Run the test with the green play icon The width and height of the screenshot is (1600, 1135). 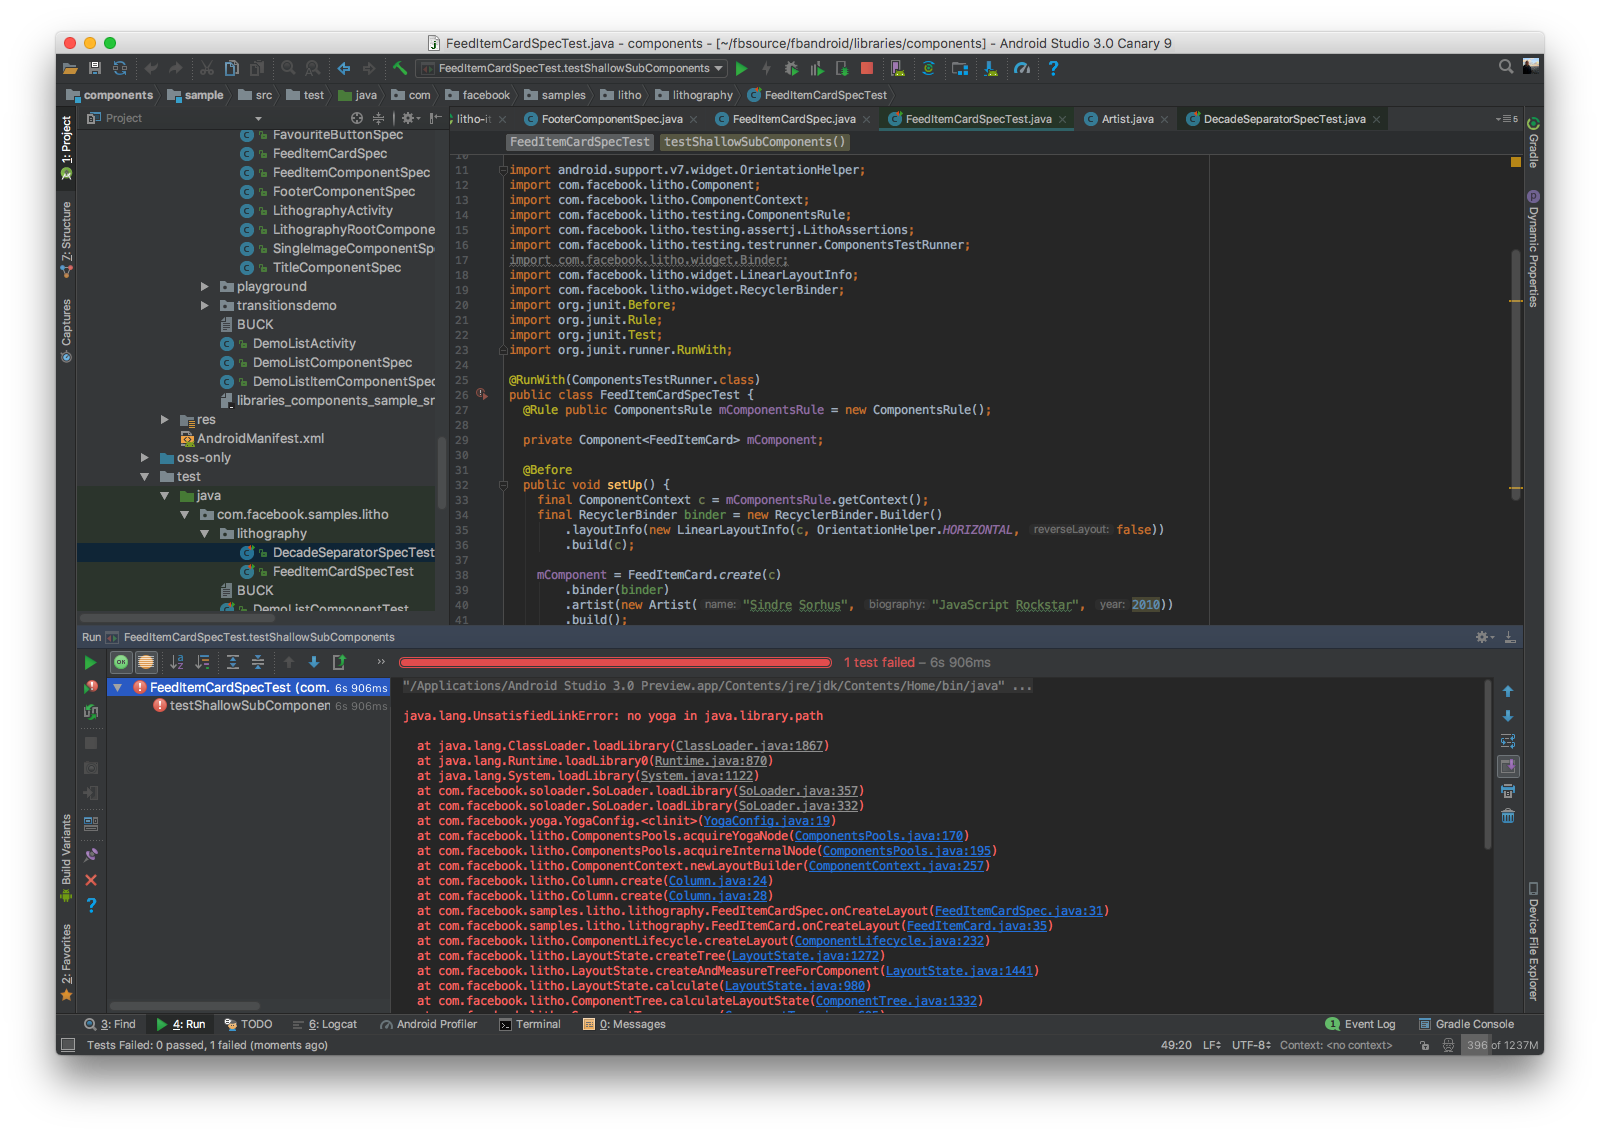[741, 68]
